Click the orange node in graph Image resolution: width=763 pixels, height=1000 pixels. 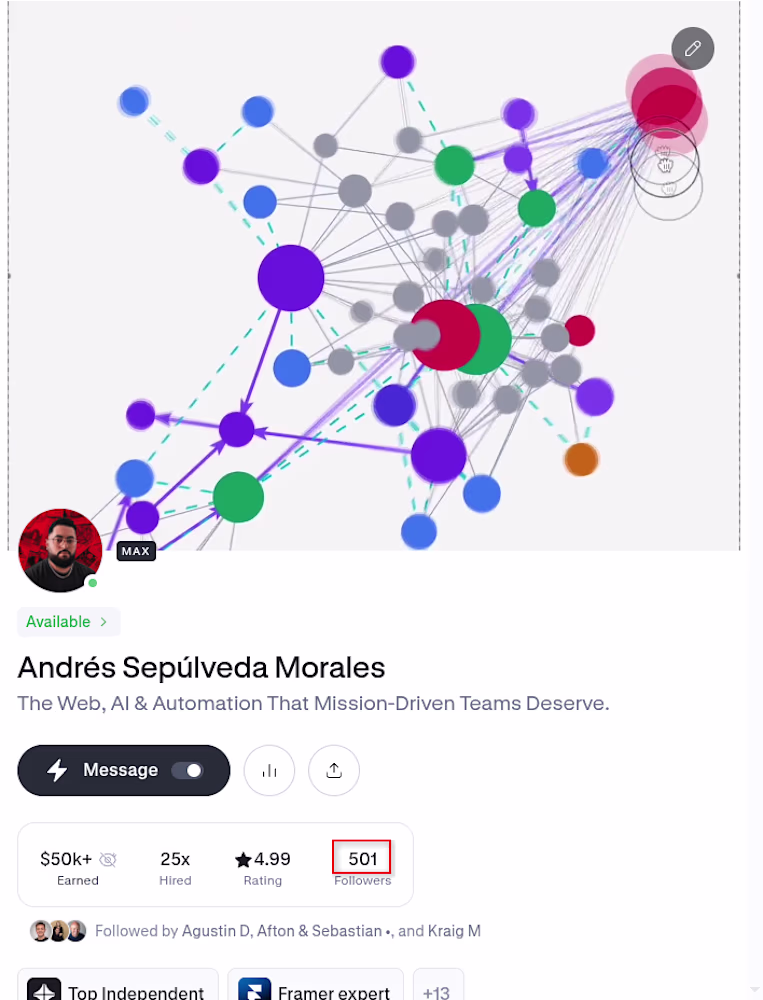pos(581,459)
